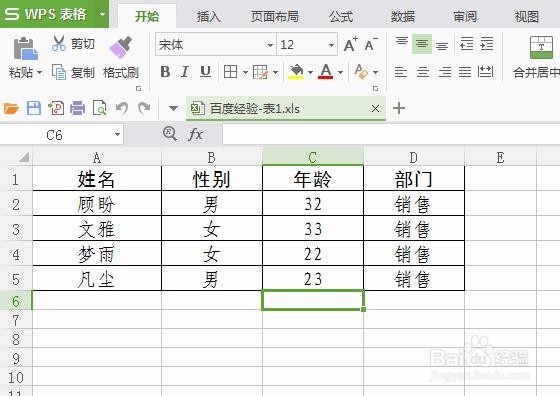Click the Paste clipboard icon

coord(25,48)
